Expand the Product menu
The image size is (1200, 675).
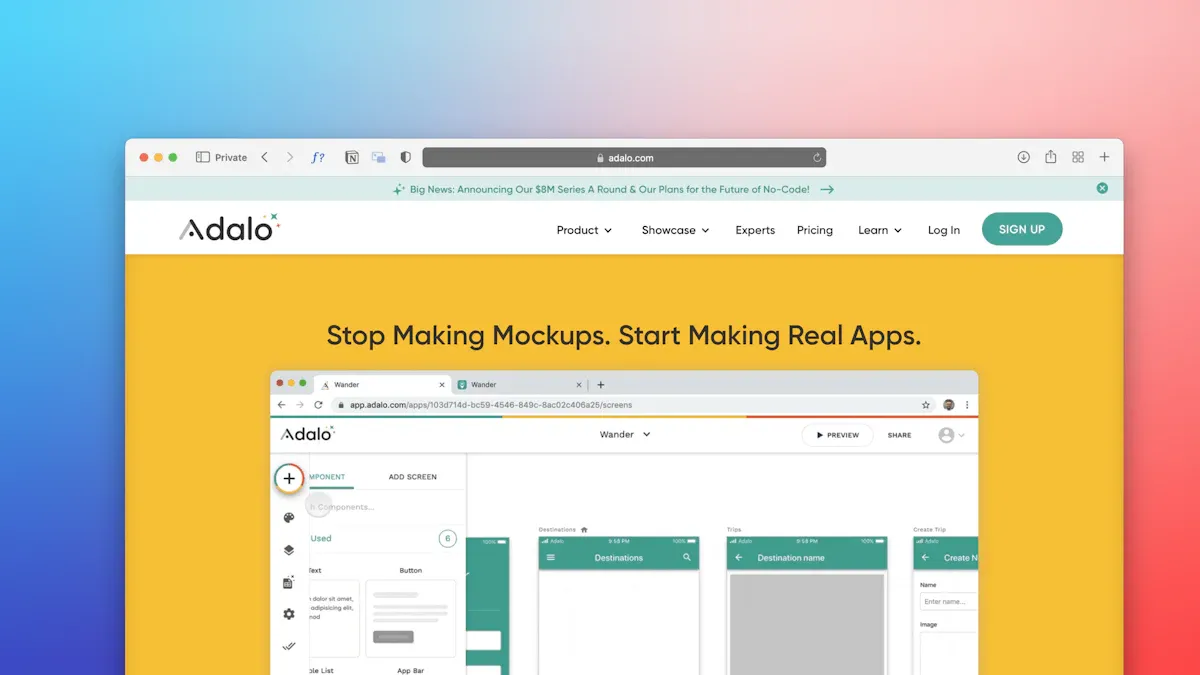pos(584,230)
